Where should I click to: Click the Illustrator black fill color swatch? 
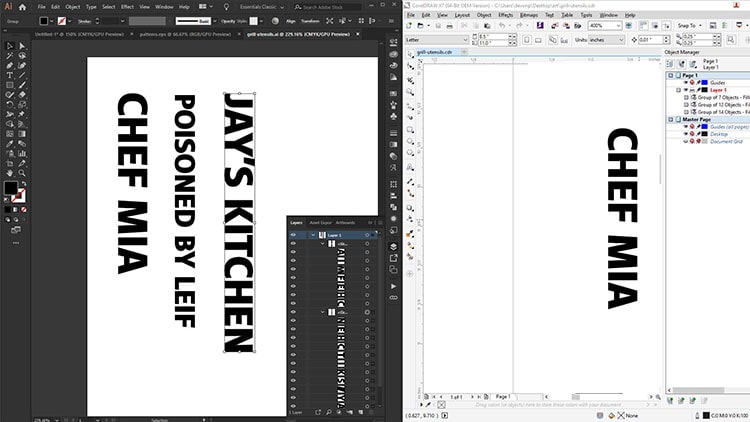(11, 187)
